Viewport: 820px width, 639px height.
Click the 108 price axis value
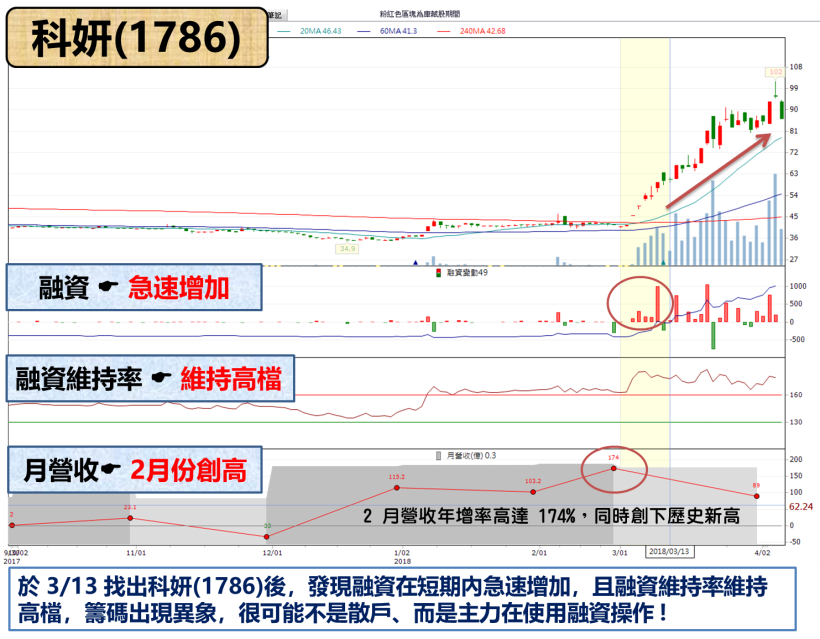click(795, 66)
